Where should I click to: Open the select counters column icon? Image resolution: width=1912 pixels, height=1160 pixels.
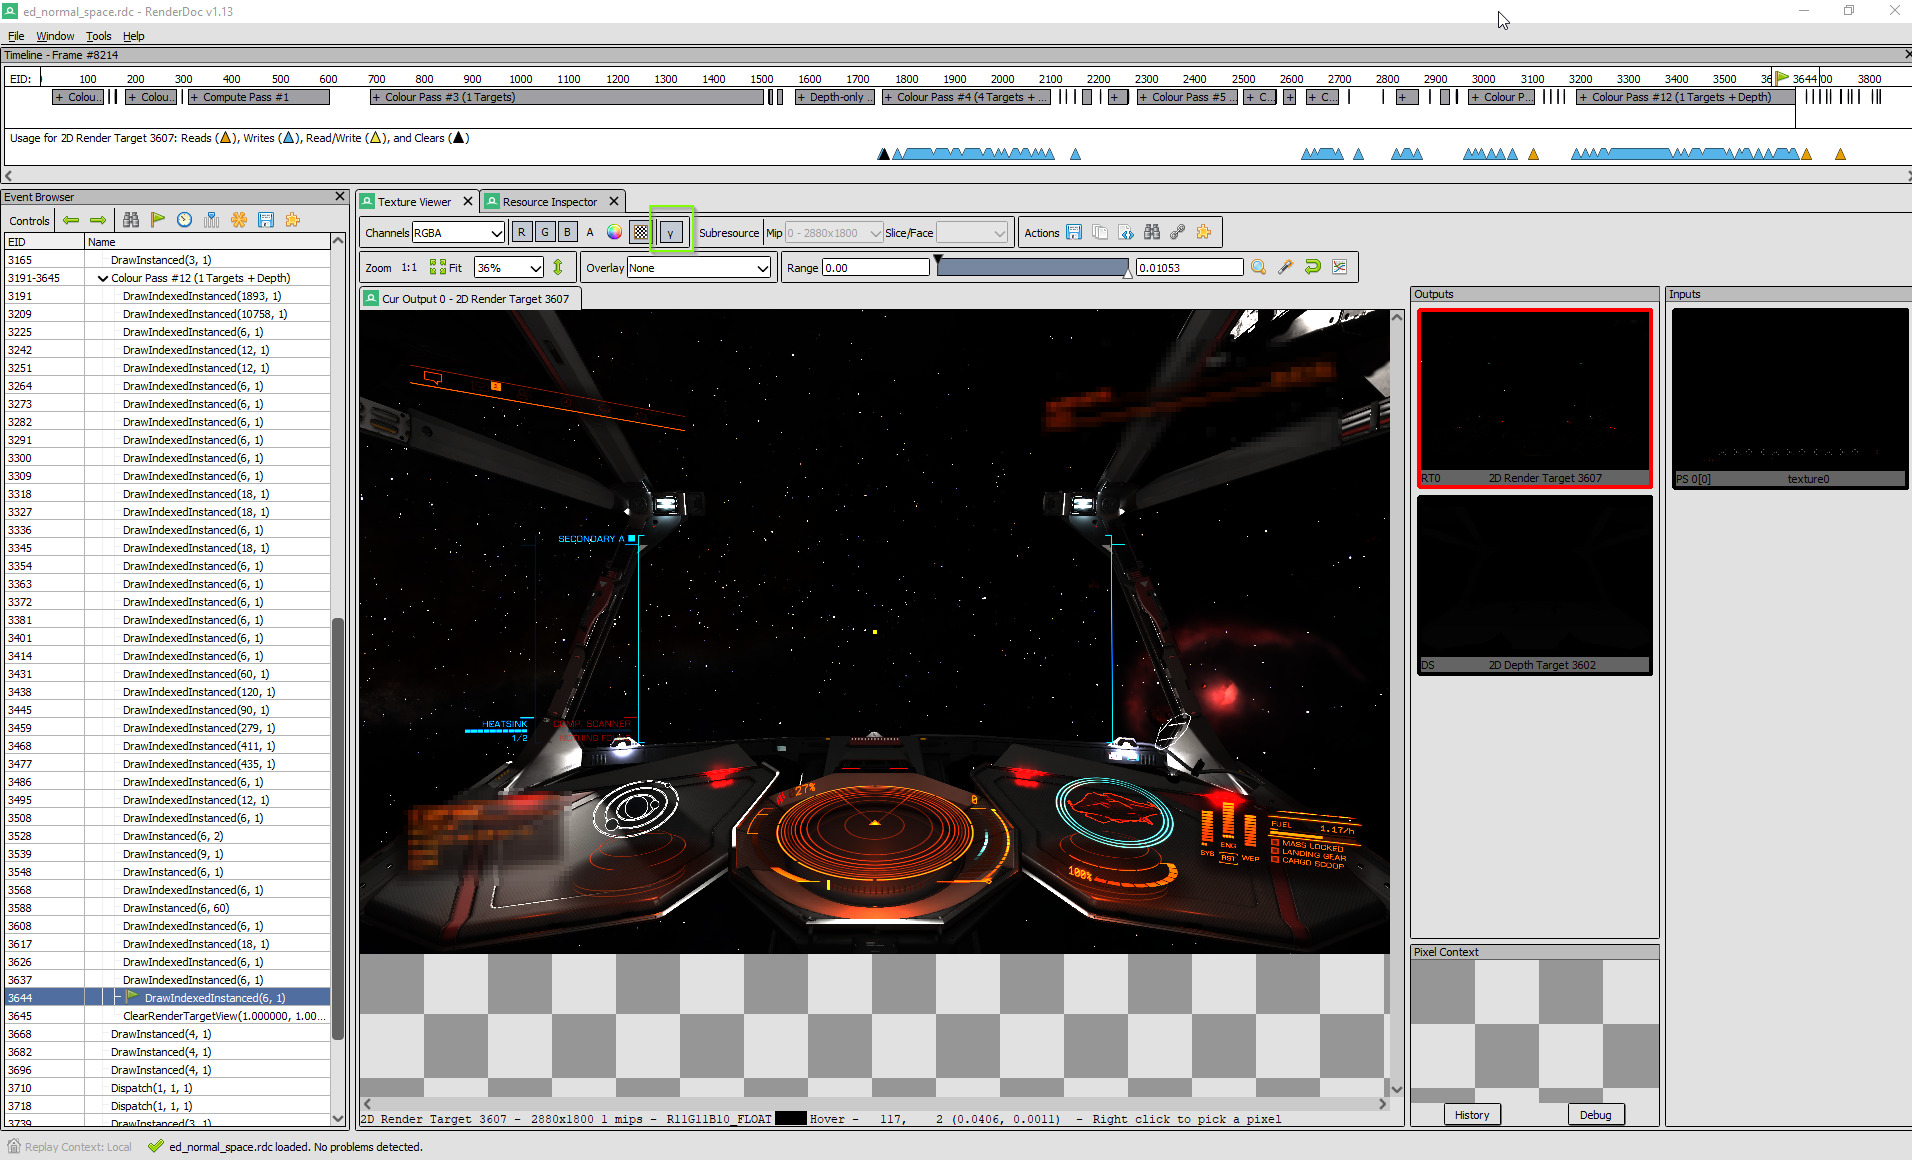pyautogui.click(x=212, y=220)
